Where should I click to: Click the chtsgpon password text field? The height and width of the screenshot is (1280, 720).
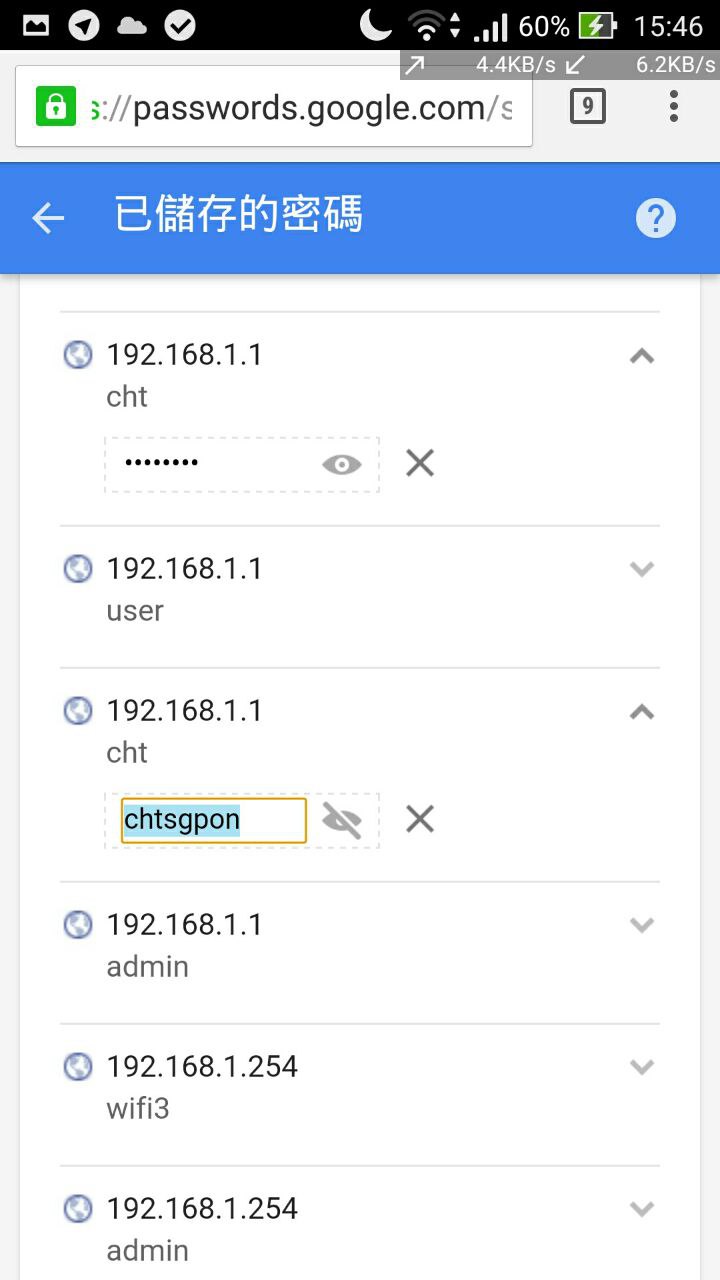click(x=213, y=820)
